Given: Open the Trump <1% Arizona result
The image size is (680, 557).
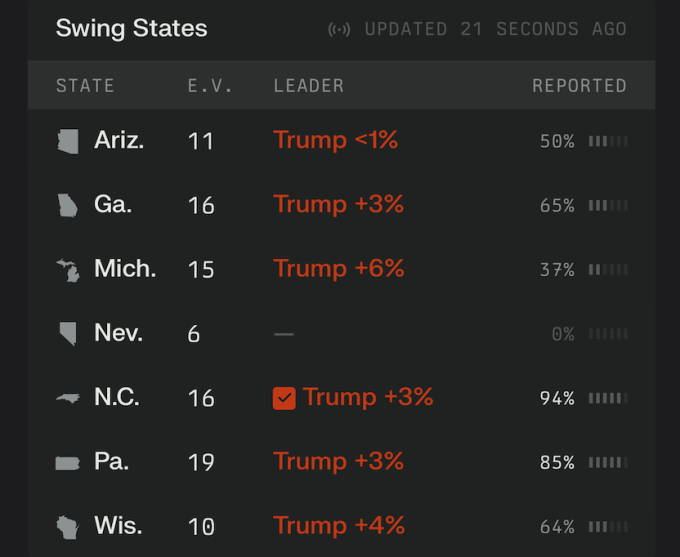Looking at the screenshot, I should pos(335,141).
